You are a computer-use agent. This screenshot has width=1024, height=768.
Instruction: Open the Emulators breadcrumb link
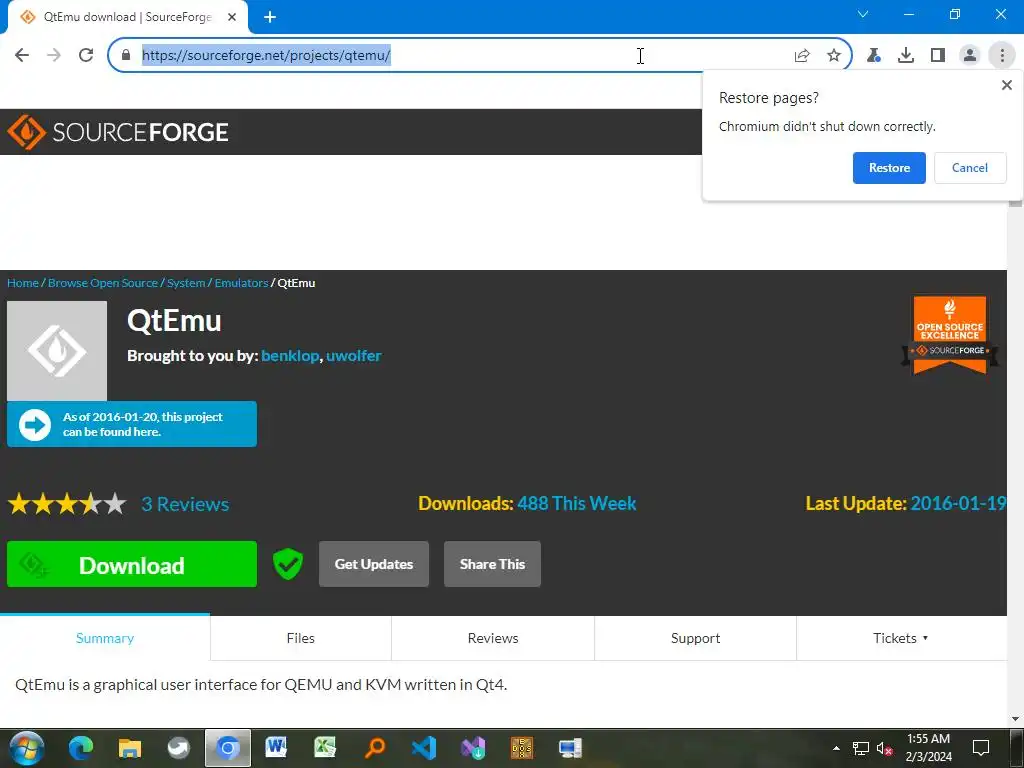[x=242, y=283]
